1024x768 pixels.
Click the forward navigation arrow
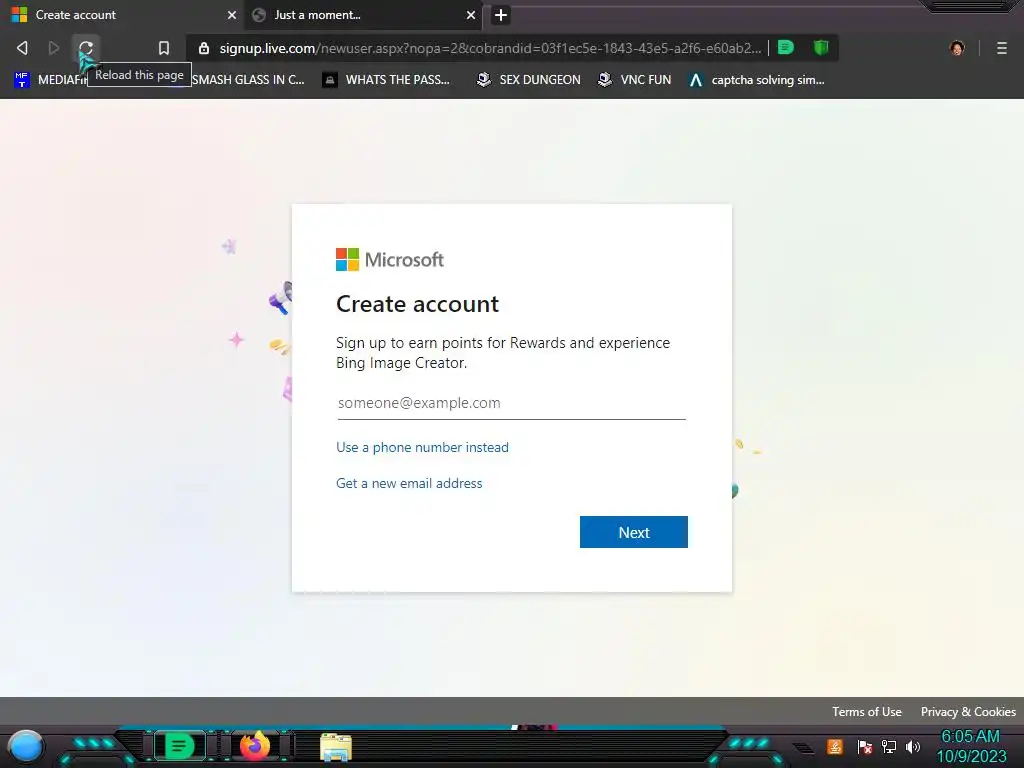click(54, 48)
